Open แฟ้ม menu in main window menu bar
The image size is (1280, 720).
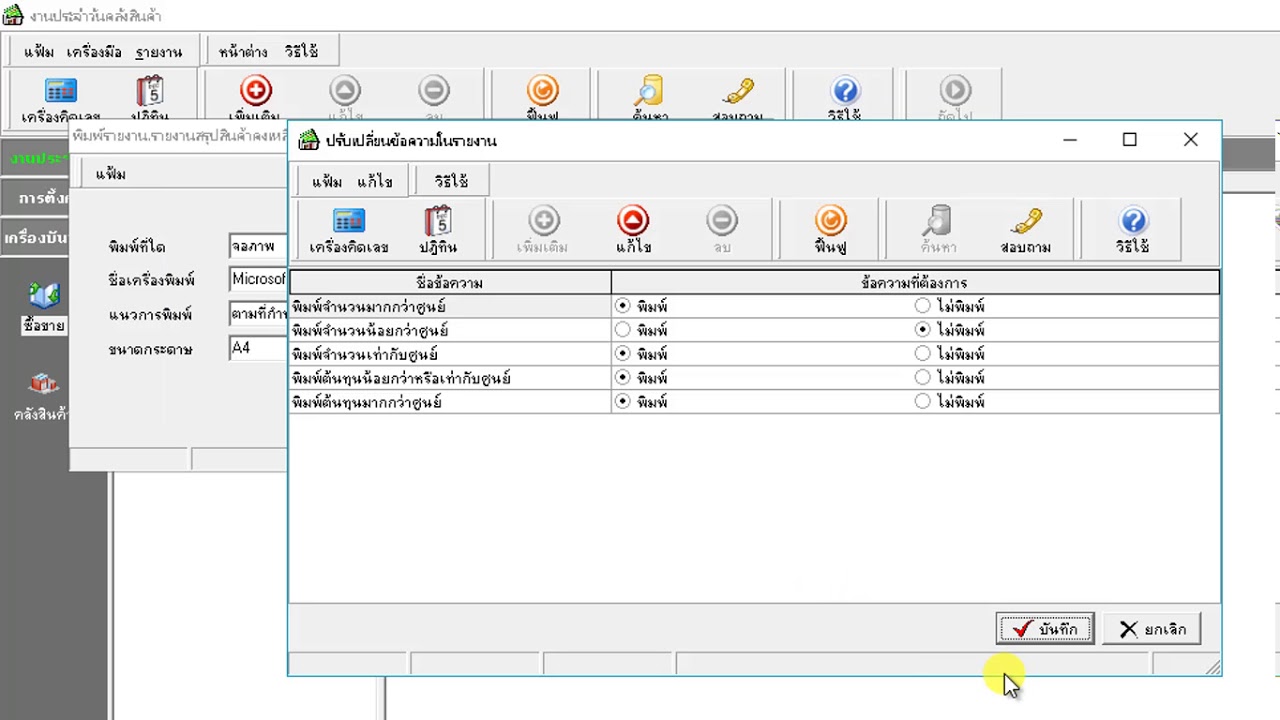click(39, 52)
